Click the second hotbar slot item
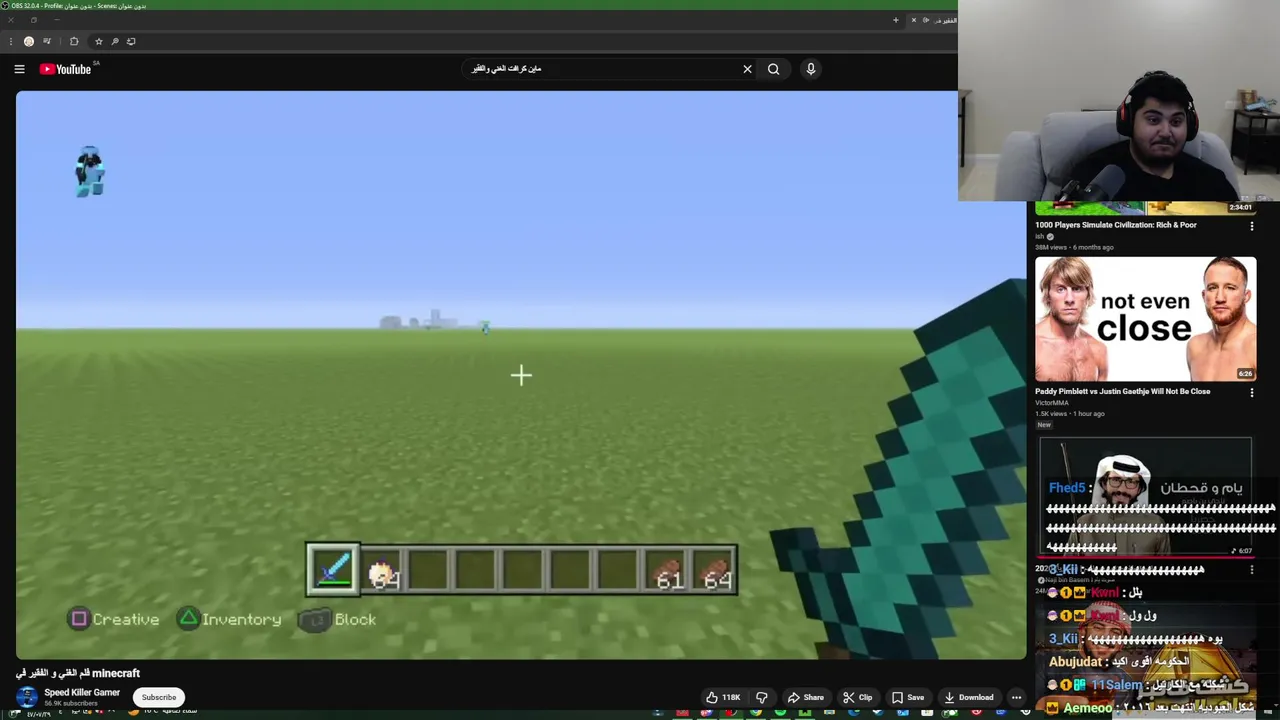1280x720 pixels. [382, 572]
